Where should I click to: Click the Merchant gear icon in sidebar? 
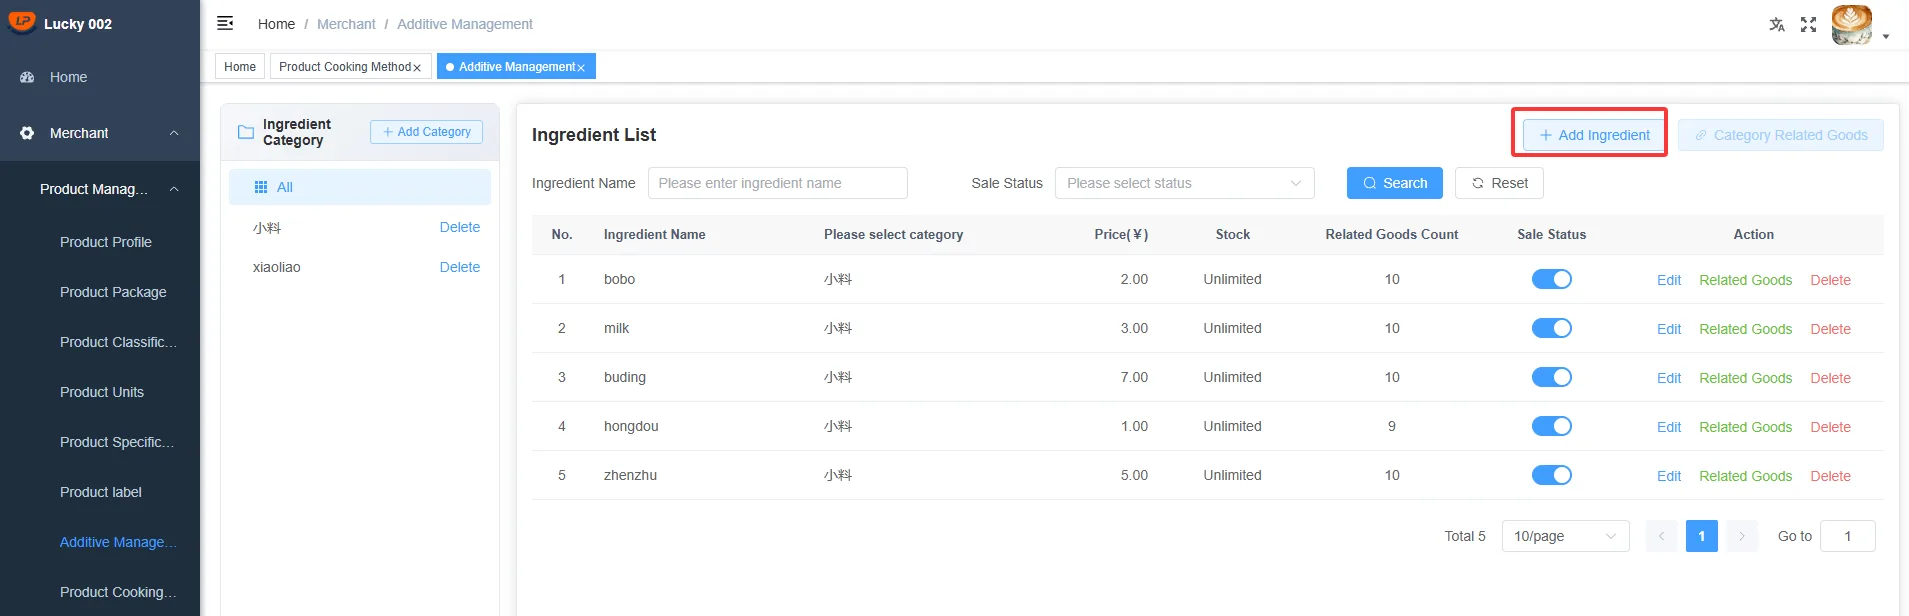[27, 133]
